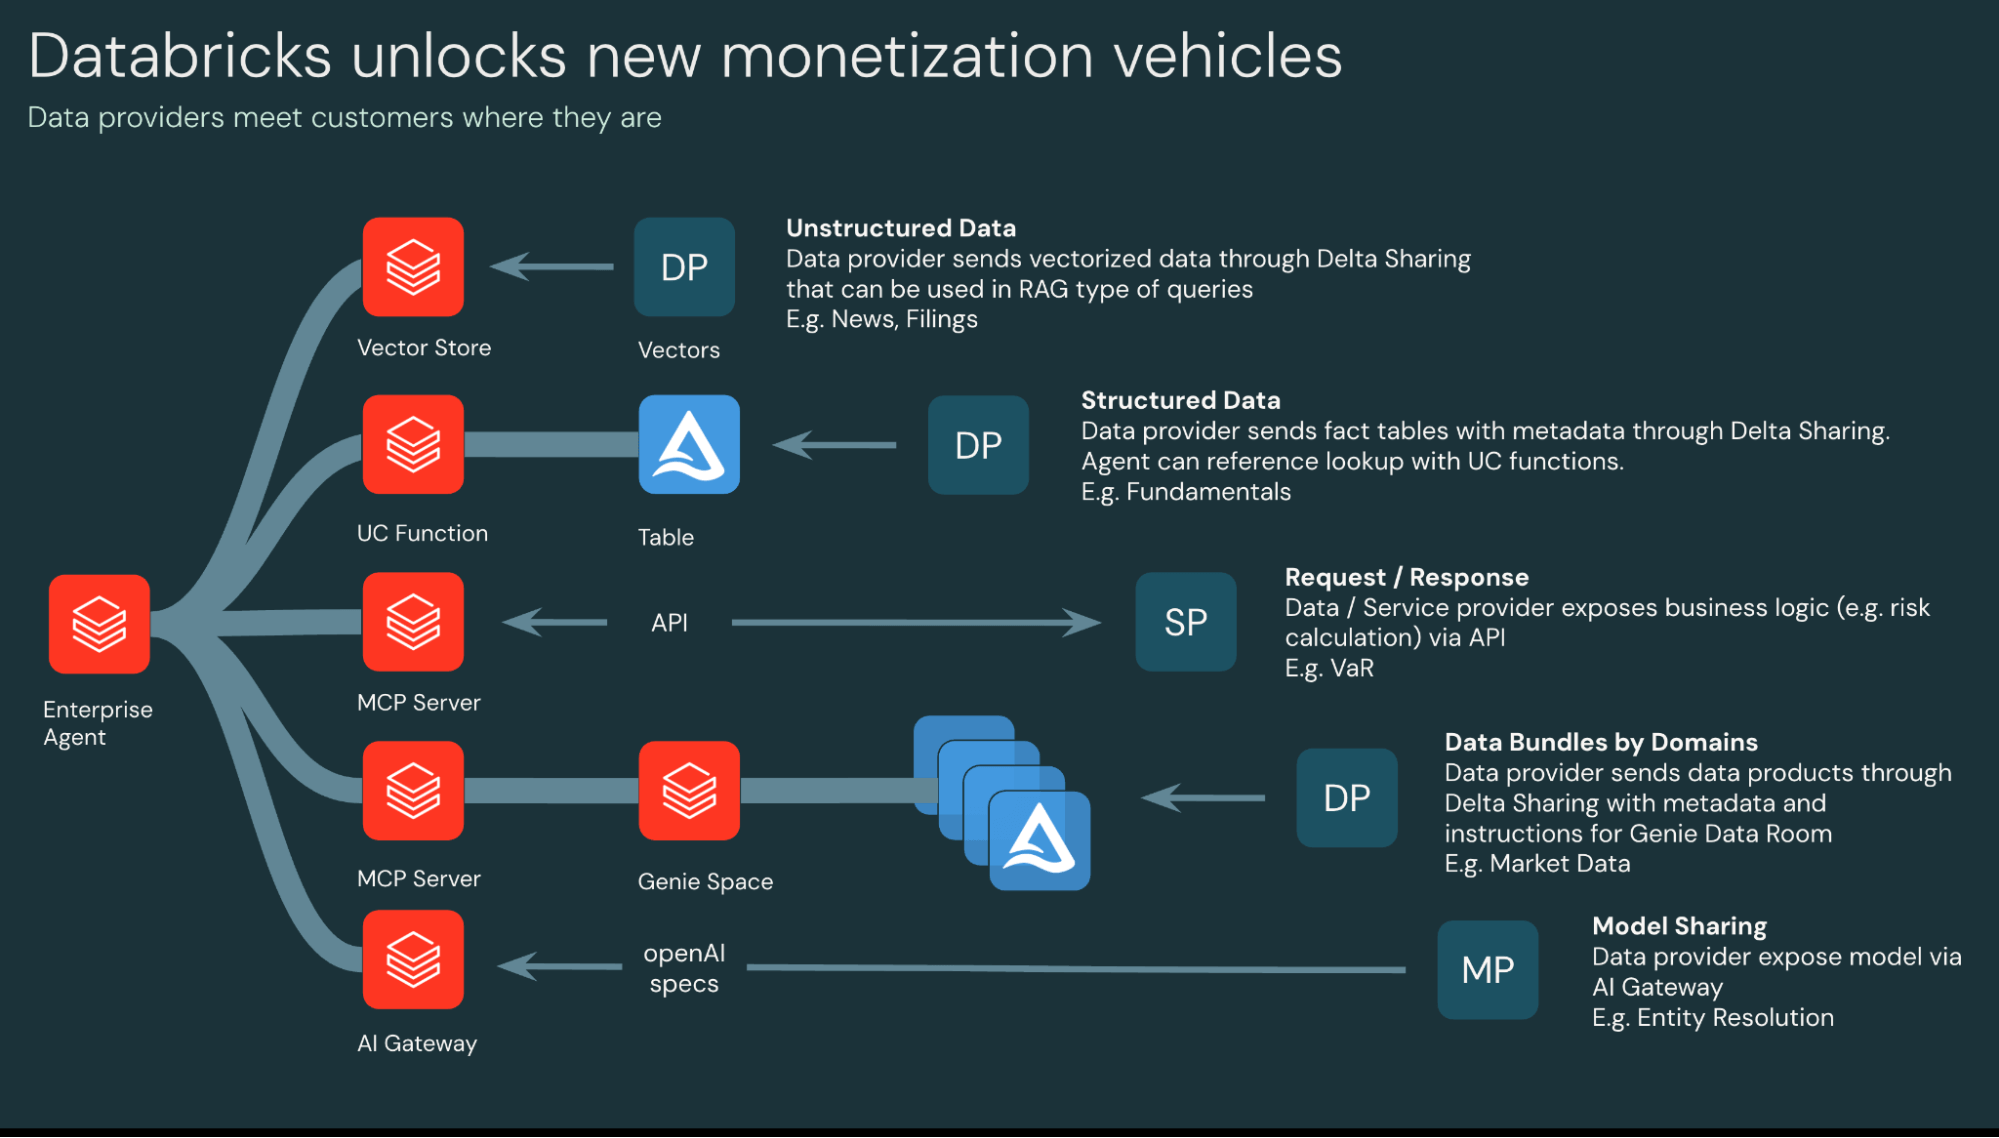Image resolution: width=1999 pixels, height=1138 pixels.
Task: Click the Enterprise Agent icon
Action: (x=97, y=622)
